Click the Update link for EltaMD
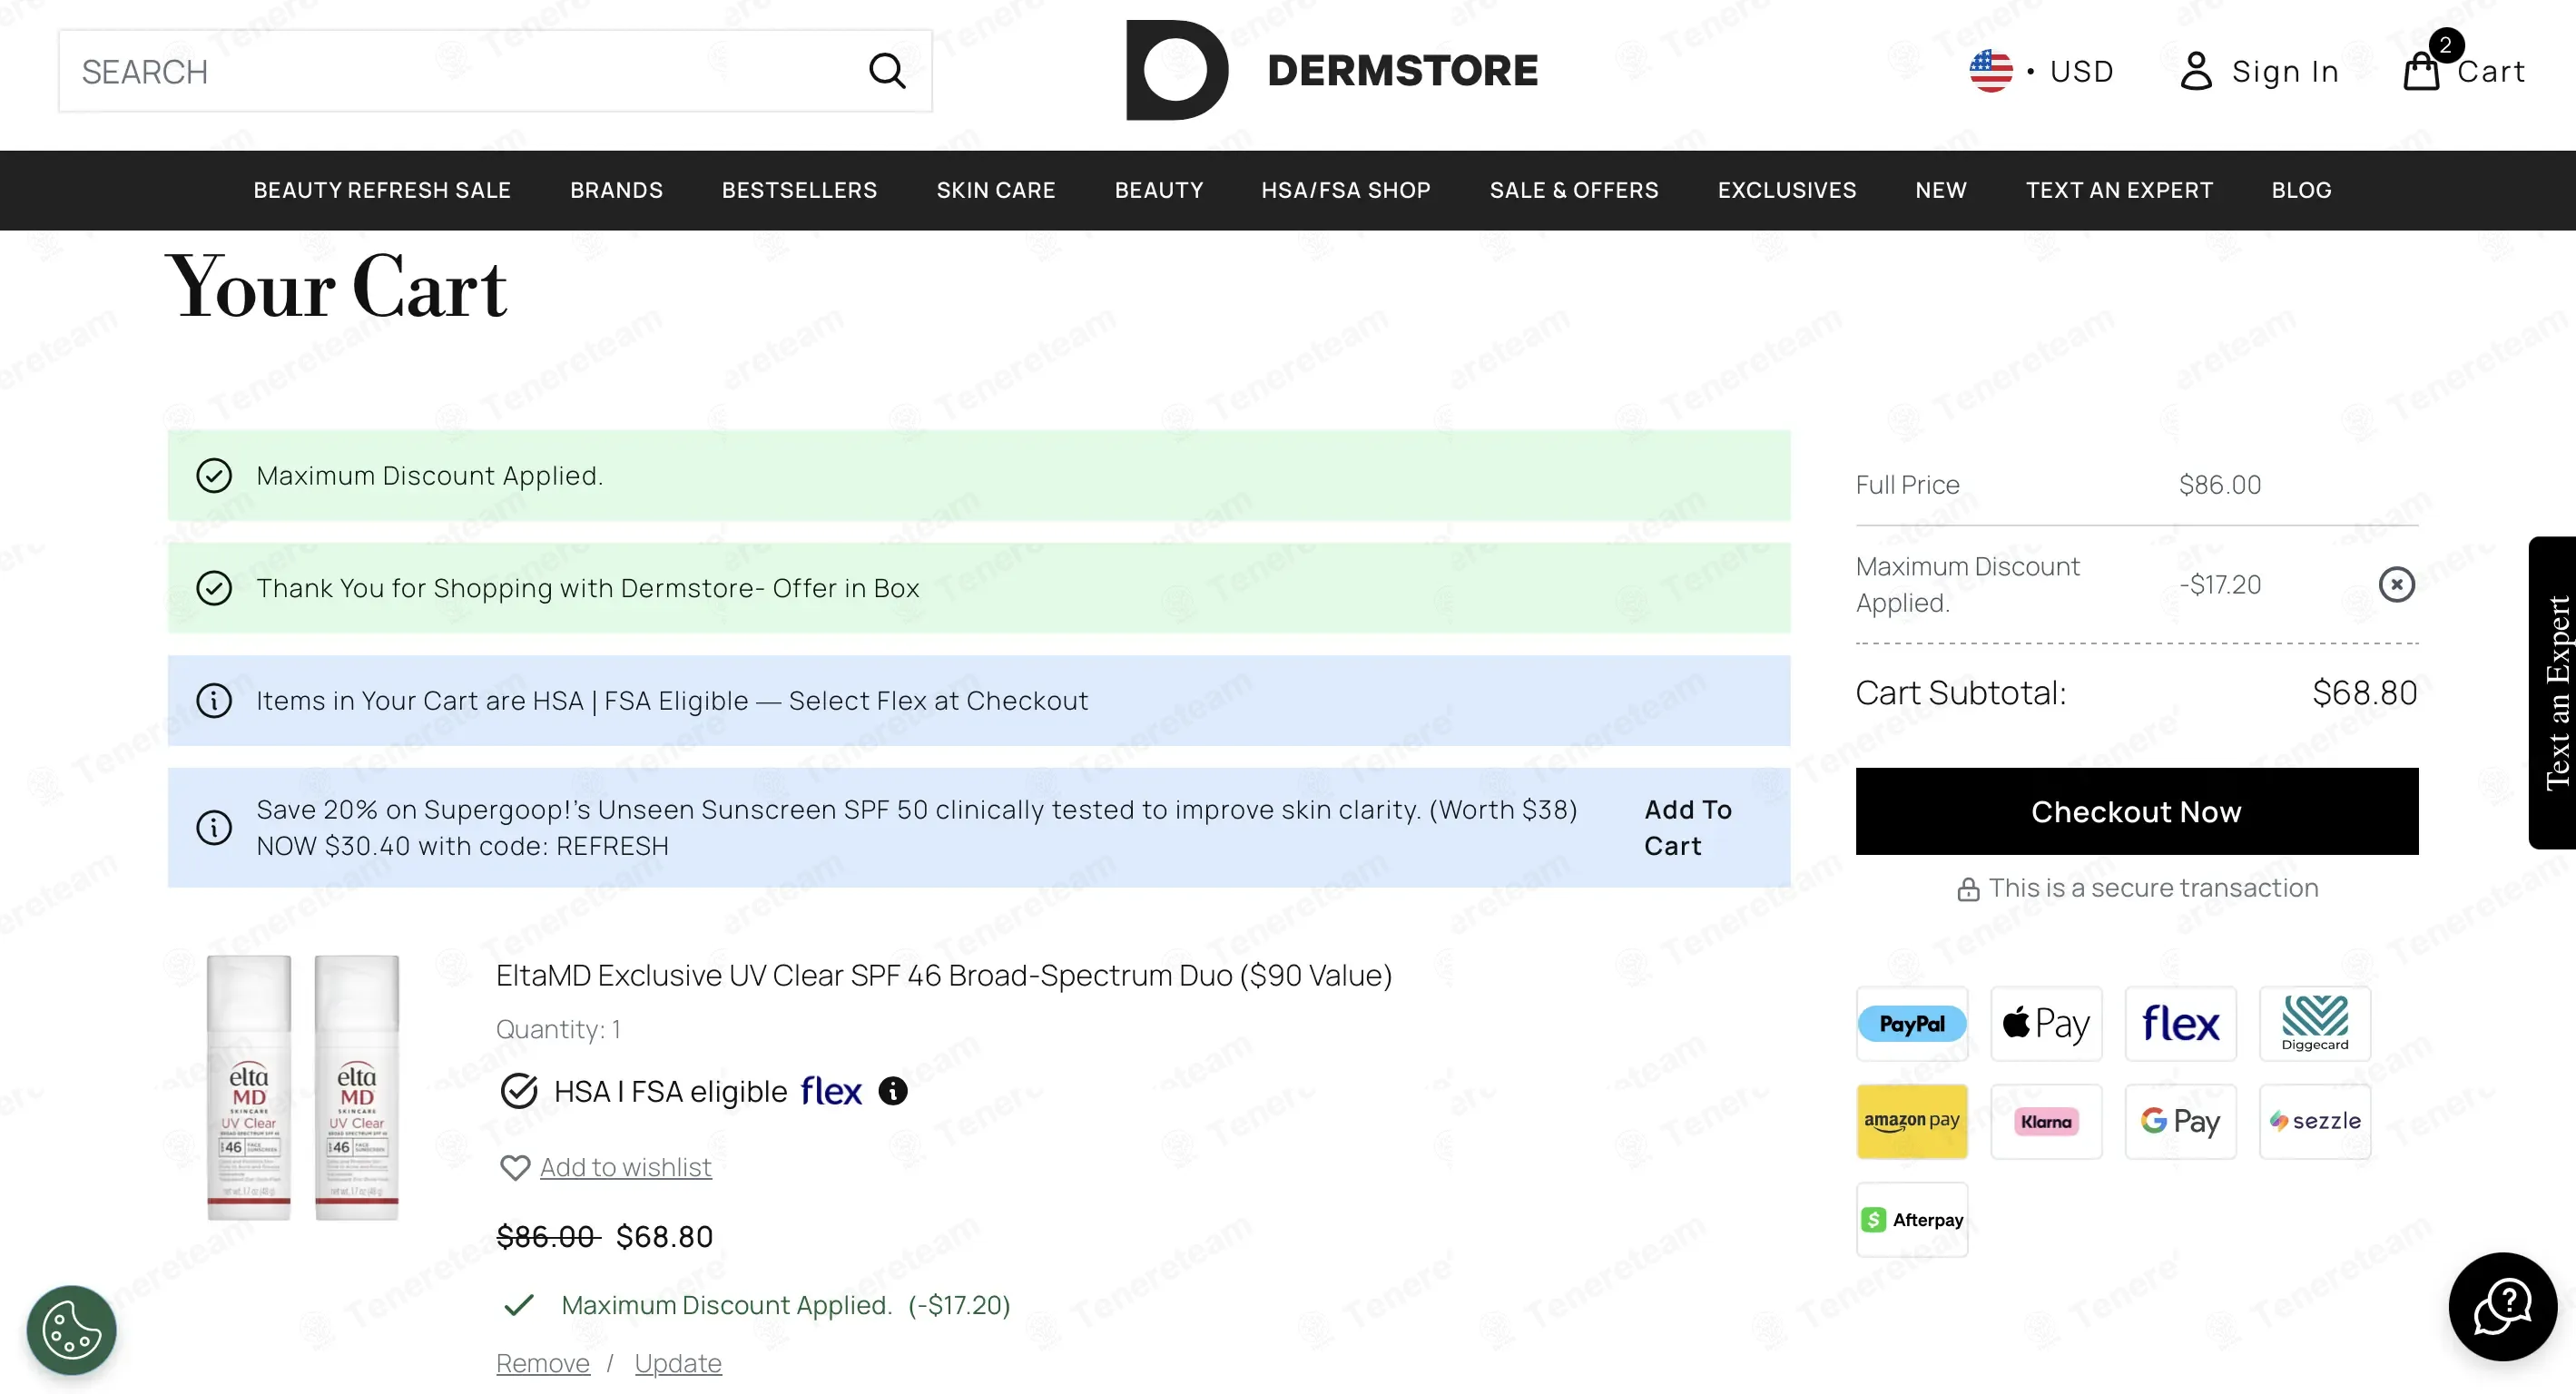 [x=677, y=1363]
